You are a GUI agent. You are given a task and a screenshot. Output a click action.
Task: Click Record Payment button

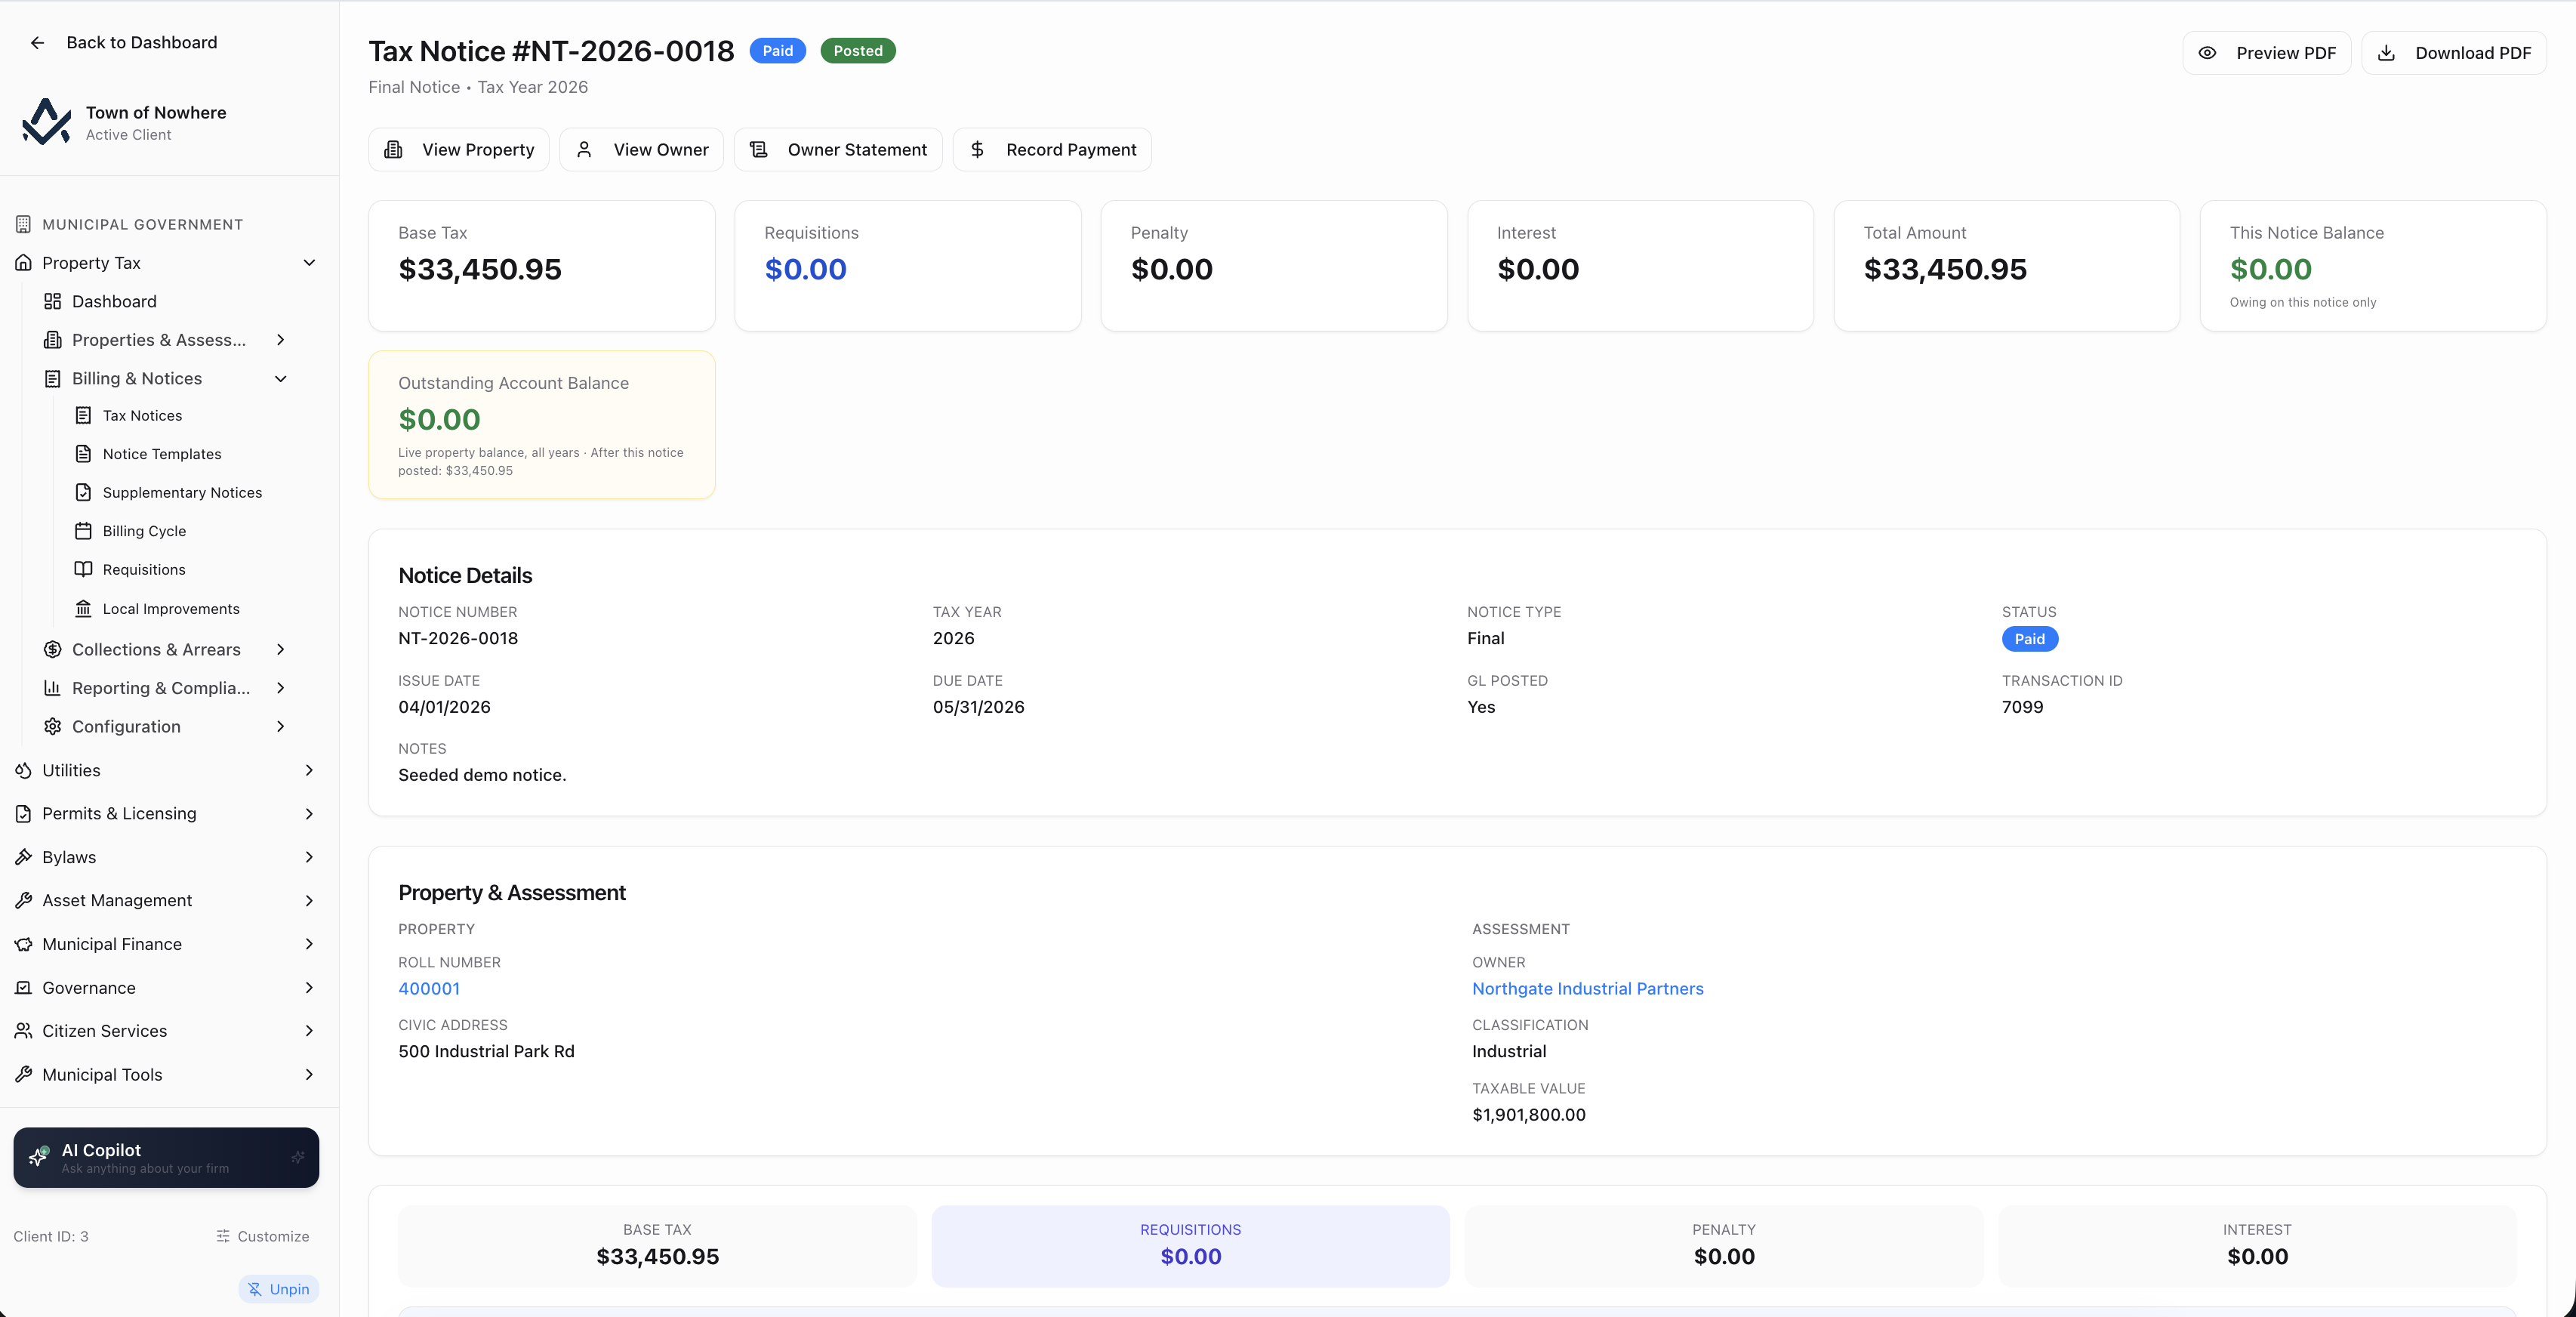[1052, 149]
